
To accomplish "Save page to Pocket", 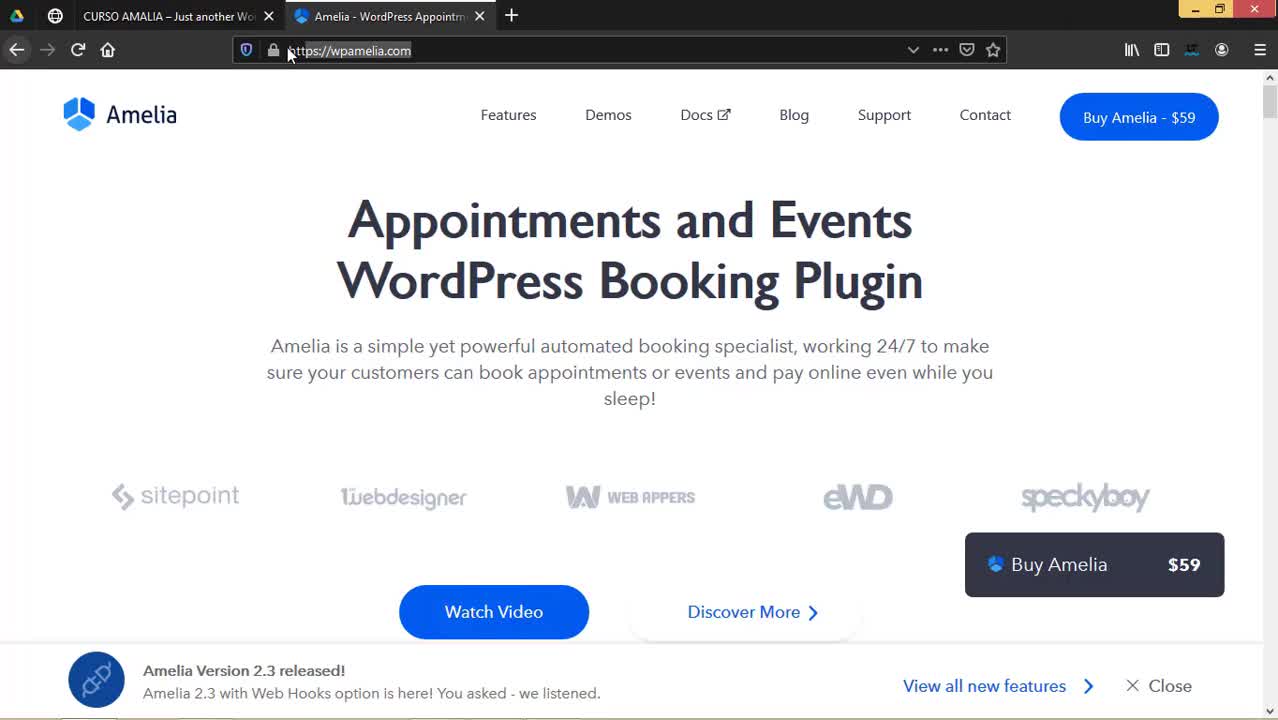I will [x=967, y=50].
